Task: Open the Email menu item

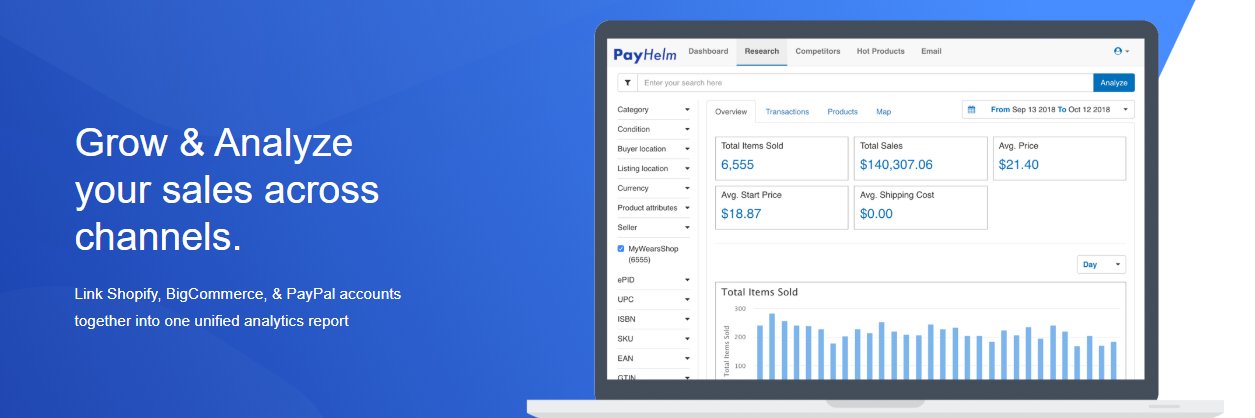Action: pyautogui.click(x=931, y=51)
